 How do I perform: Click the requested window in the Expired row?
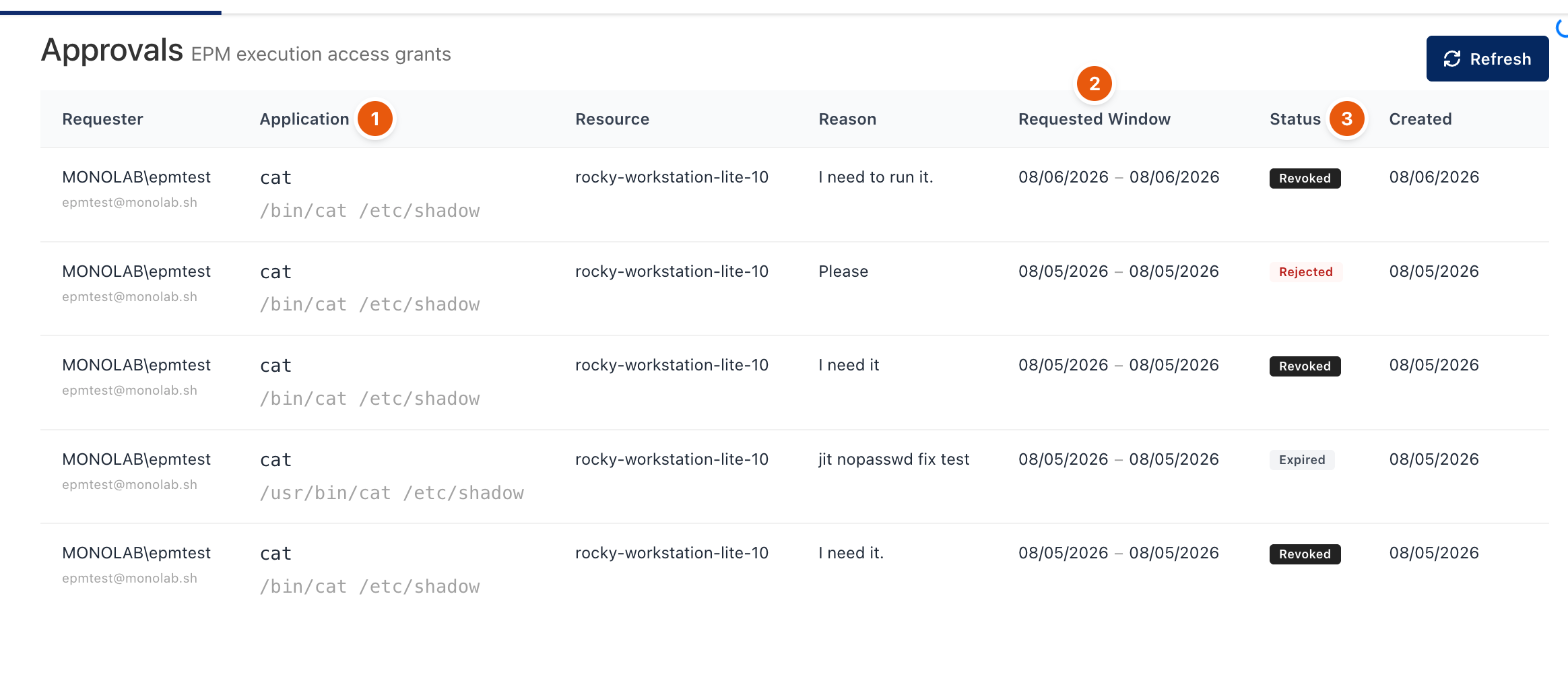[x=1119, y=459]
